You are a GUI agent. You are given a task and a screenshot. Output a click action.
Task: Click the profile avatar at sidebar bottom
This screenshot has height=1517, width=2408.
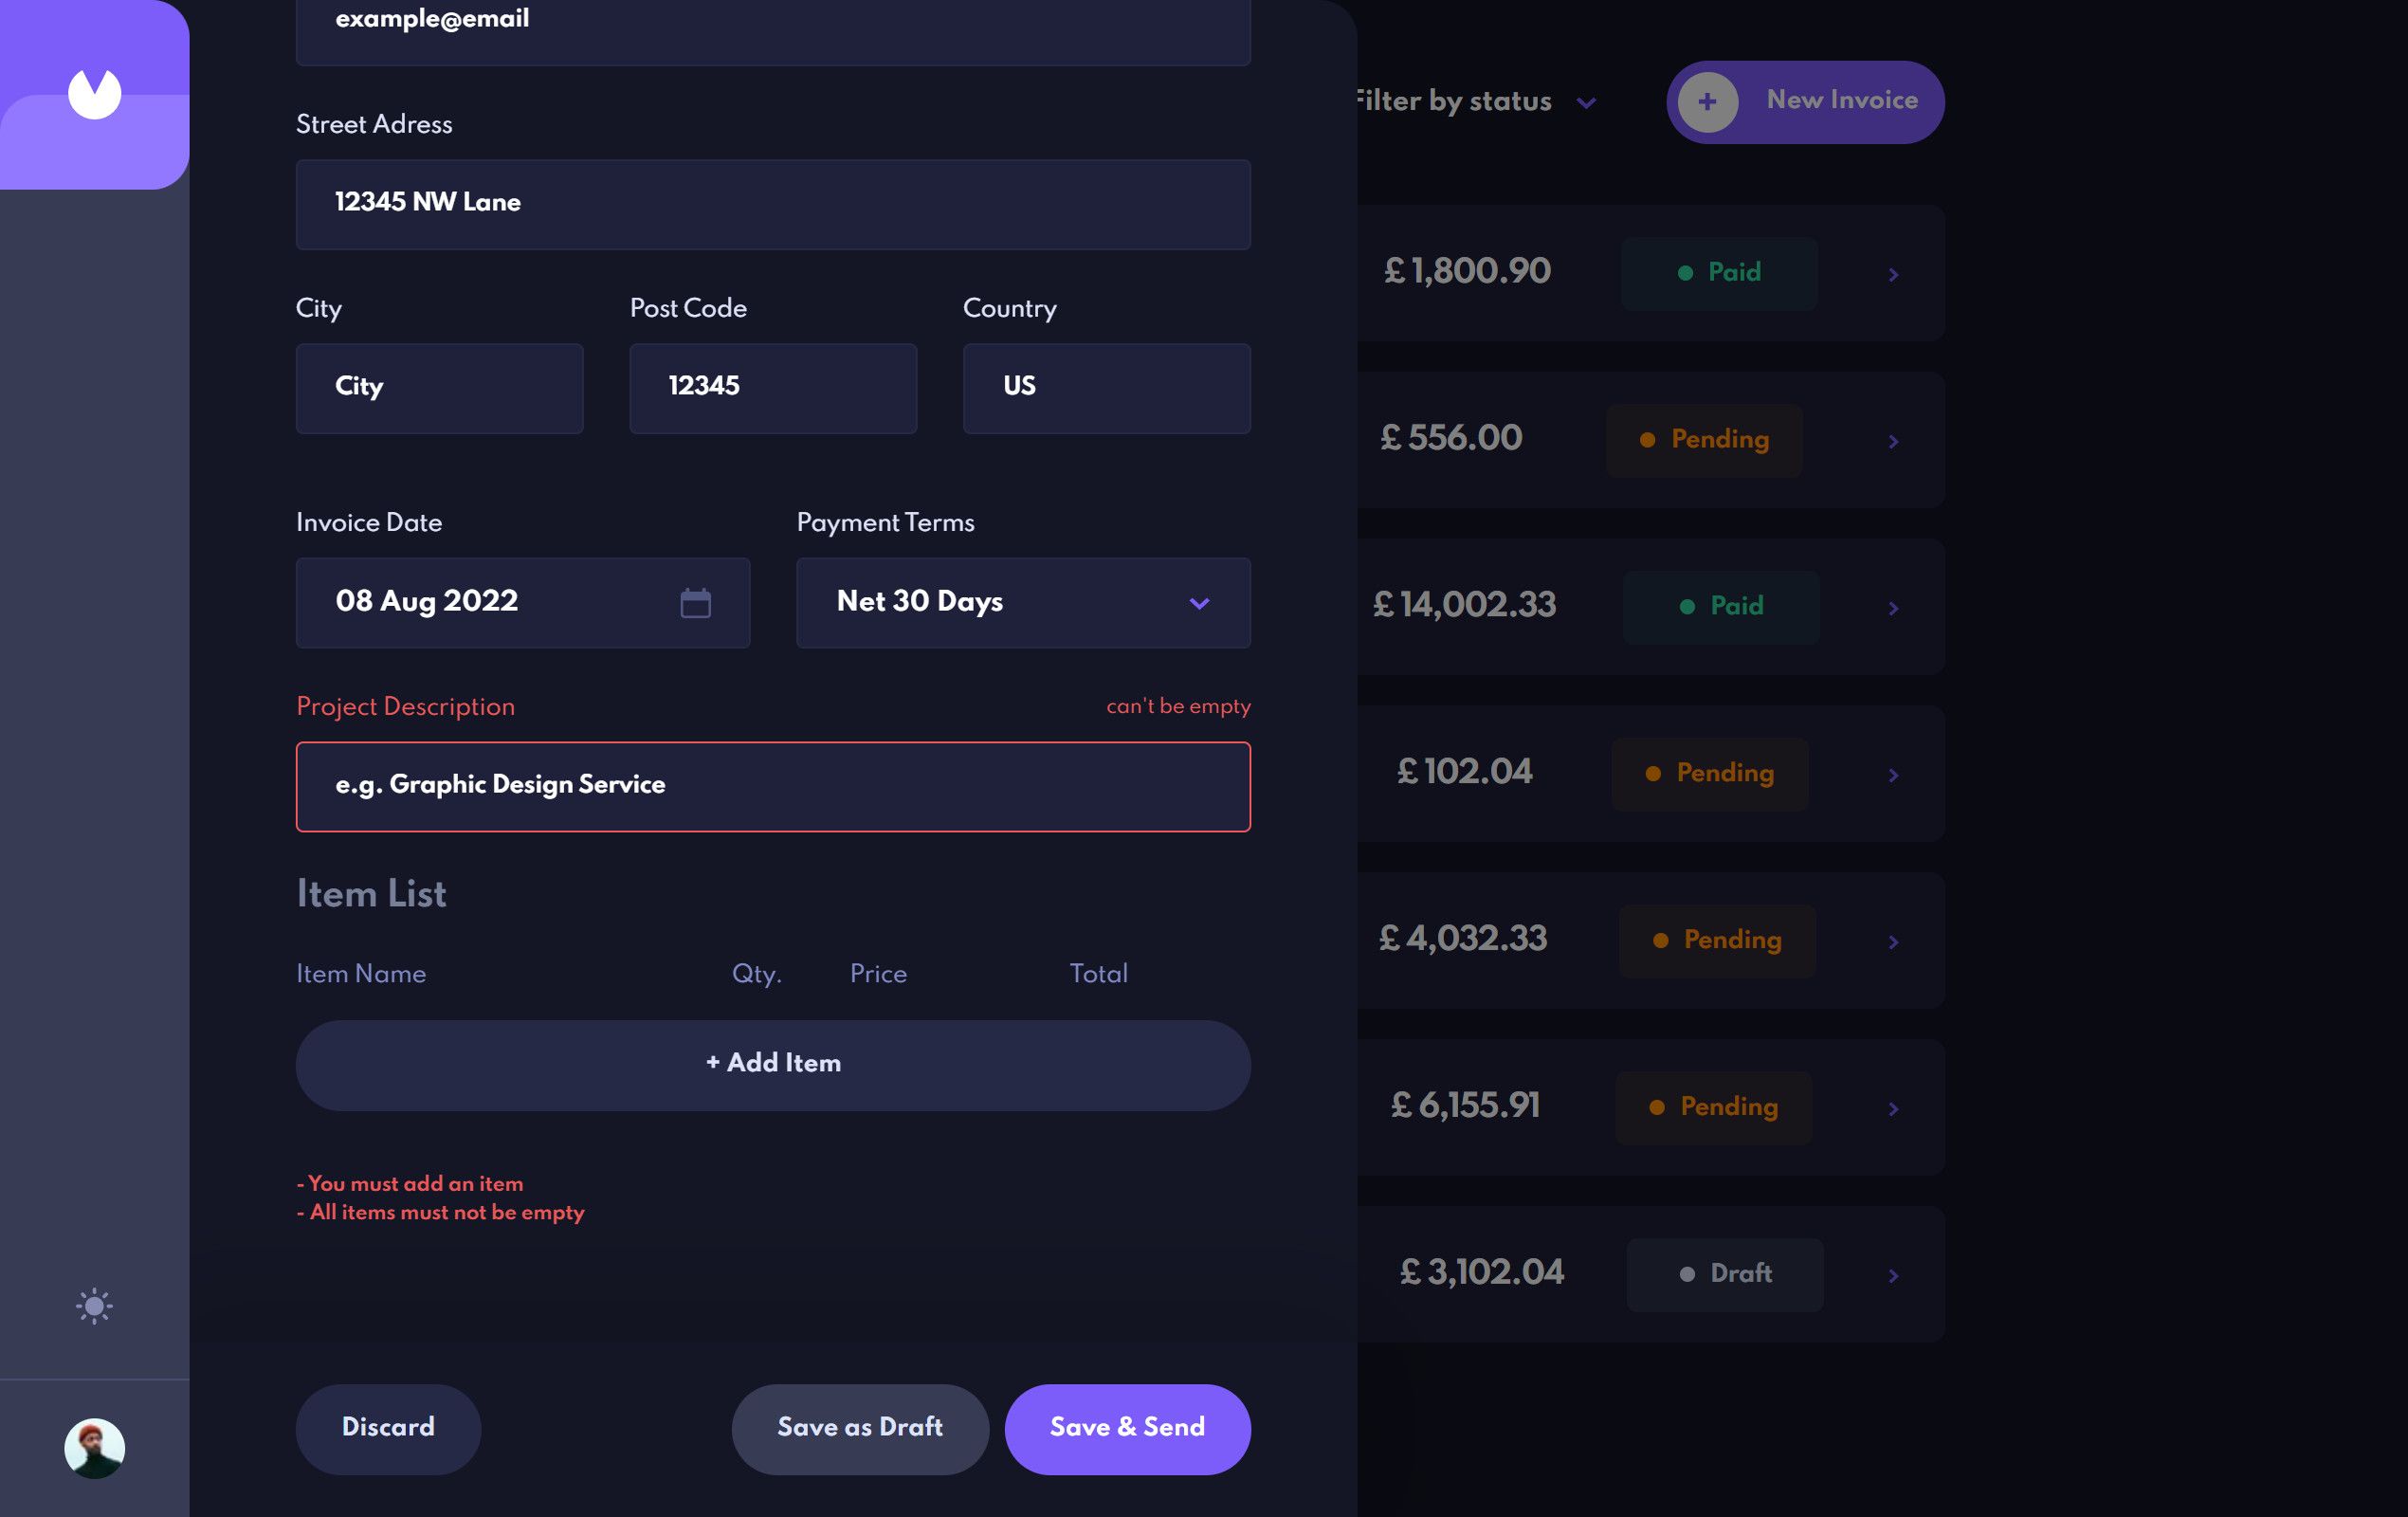(95, 1446)
